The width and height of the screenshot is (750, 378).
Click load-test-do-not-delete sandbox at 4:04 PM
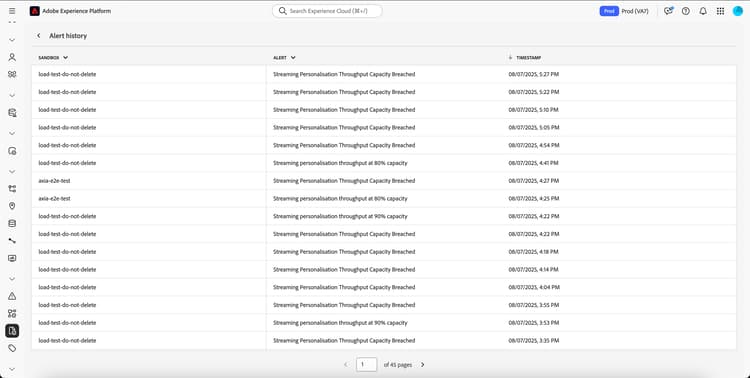pos(67,287)
